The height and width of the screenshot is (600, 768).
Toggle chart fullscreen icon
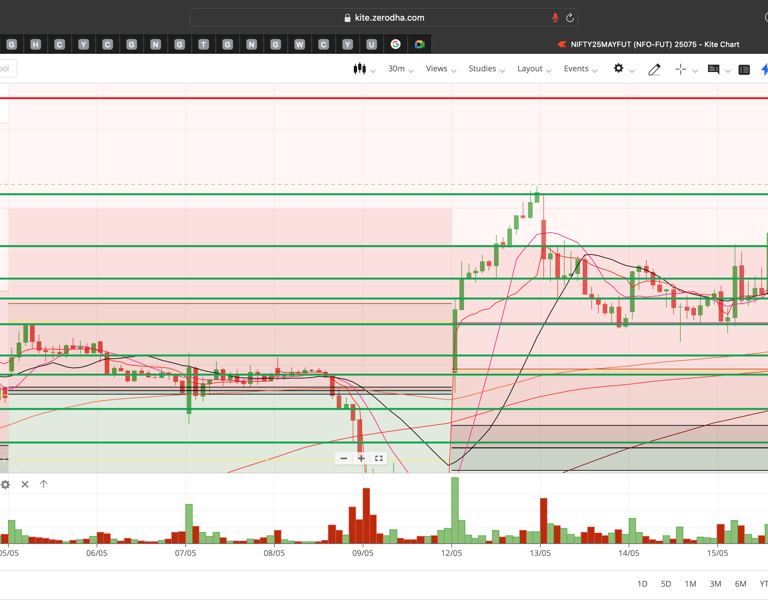(379, 458)
